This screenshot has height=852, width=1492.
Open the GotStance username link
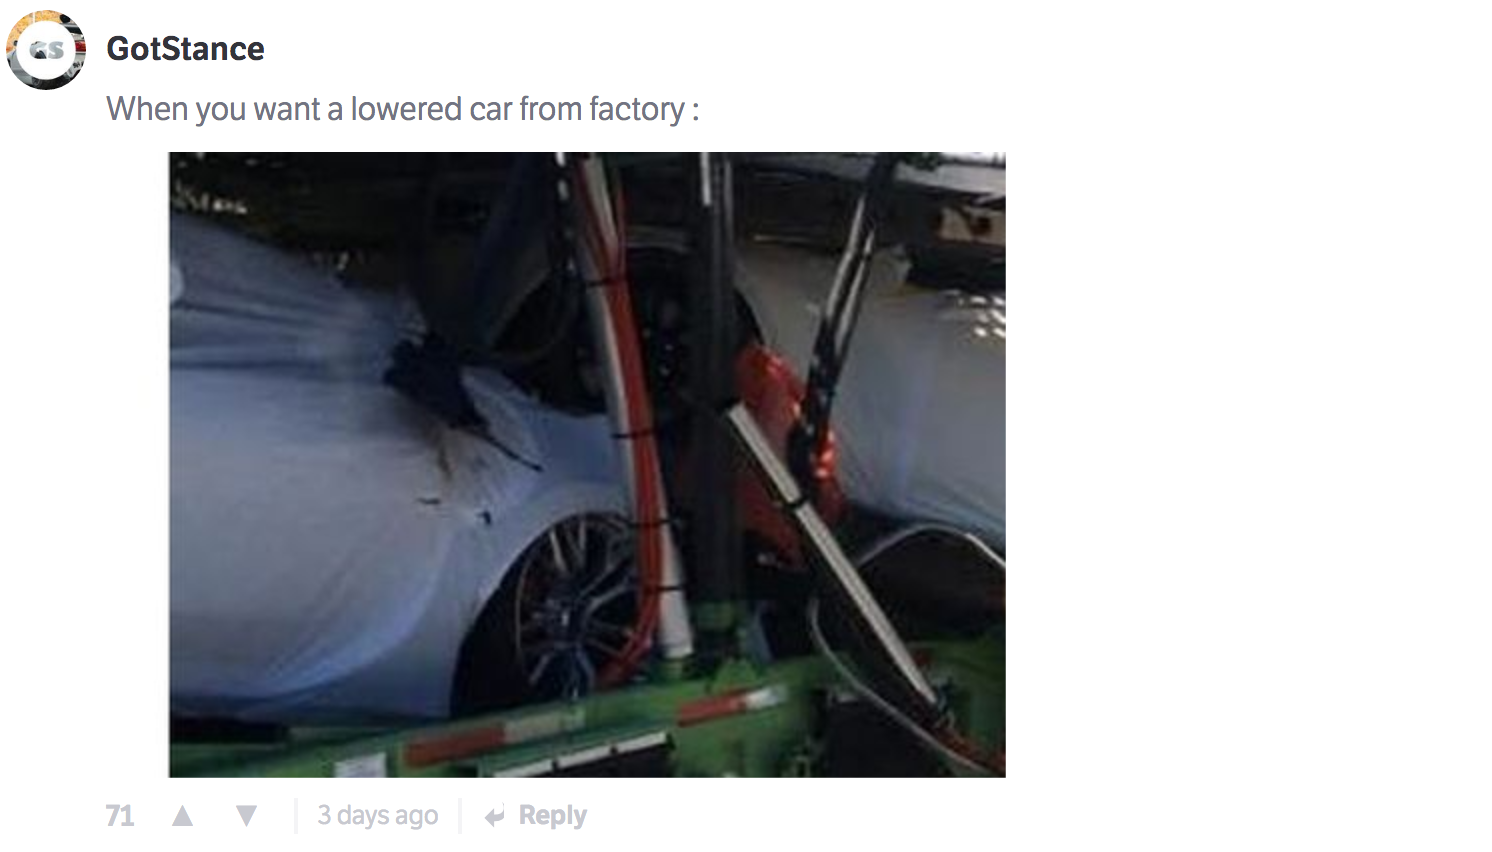185,49
